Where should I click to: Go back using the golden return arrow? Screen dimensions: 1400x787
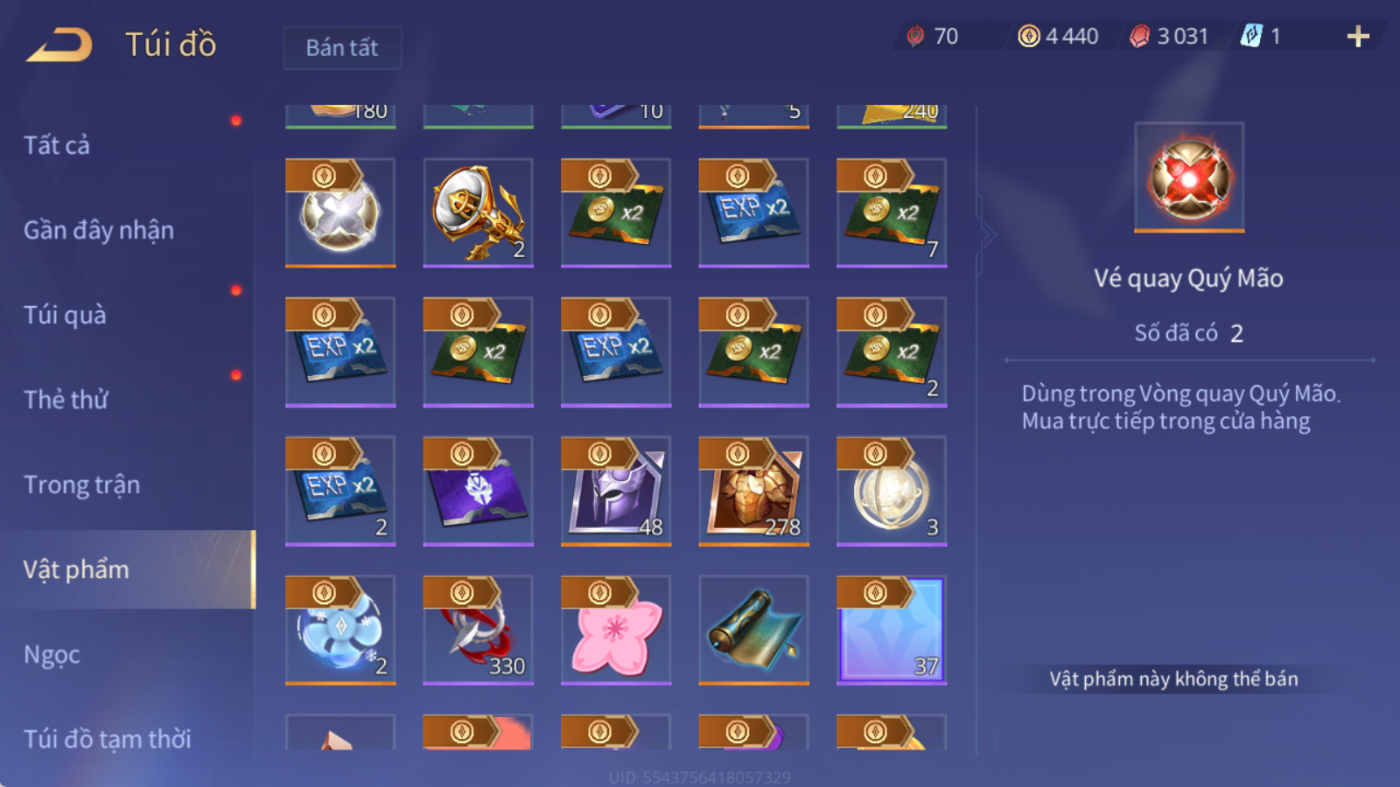tap(59, 45)
